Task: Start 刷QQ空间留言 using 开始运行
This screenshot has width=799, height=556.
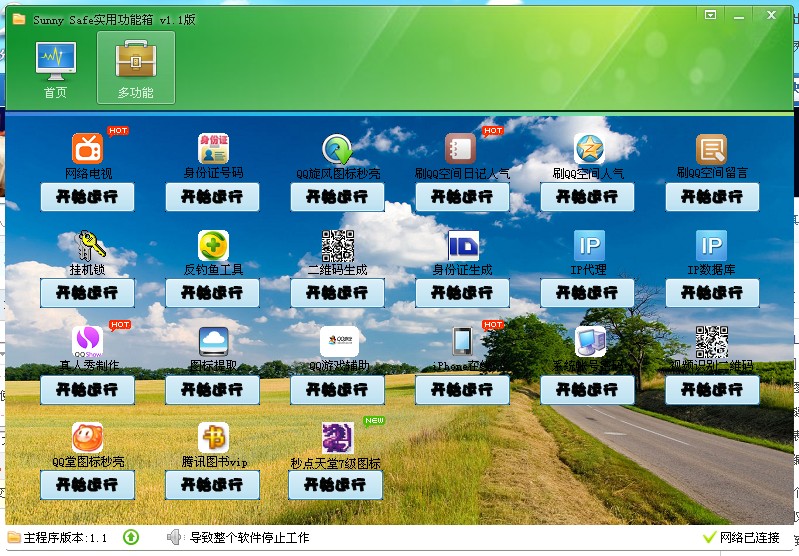Action: [x=712, y=197]
